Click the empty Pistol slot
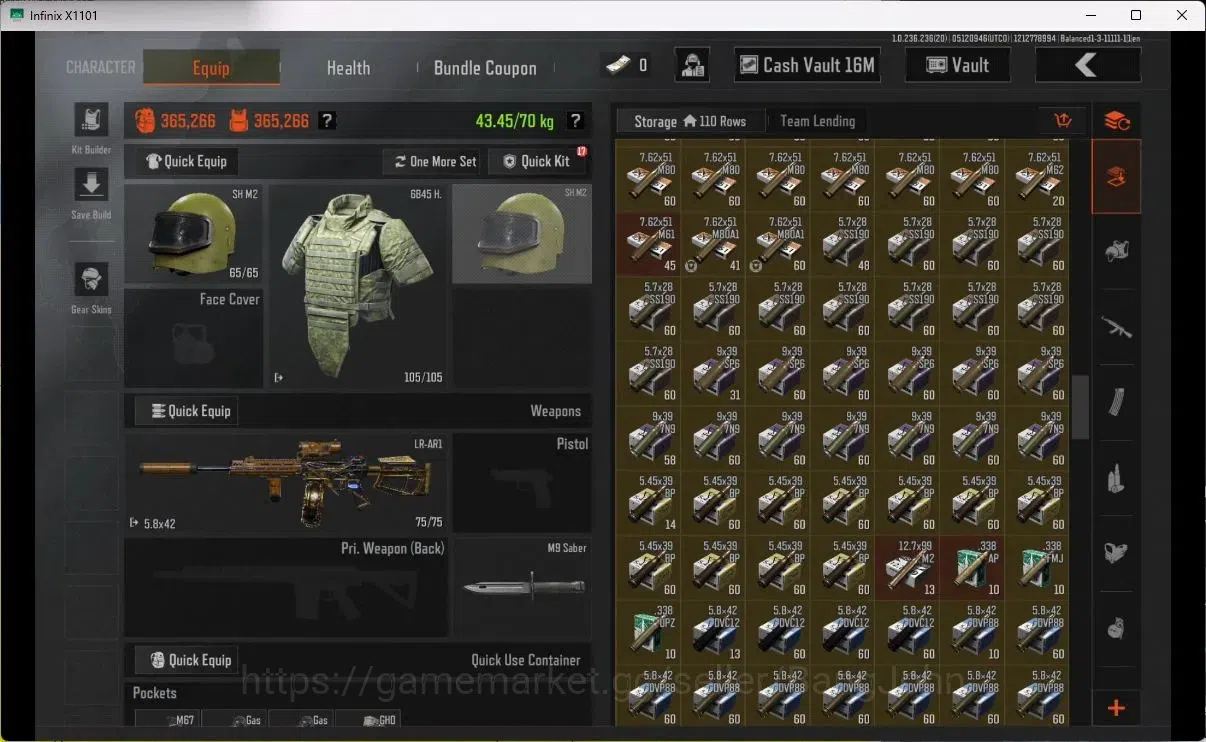 coord(521,482)
